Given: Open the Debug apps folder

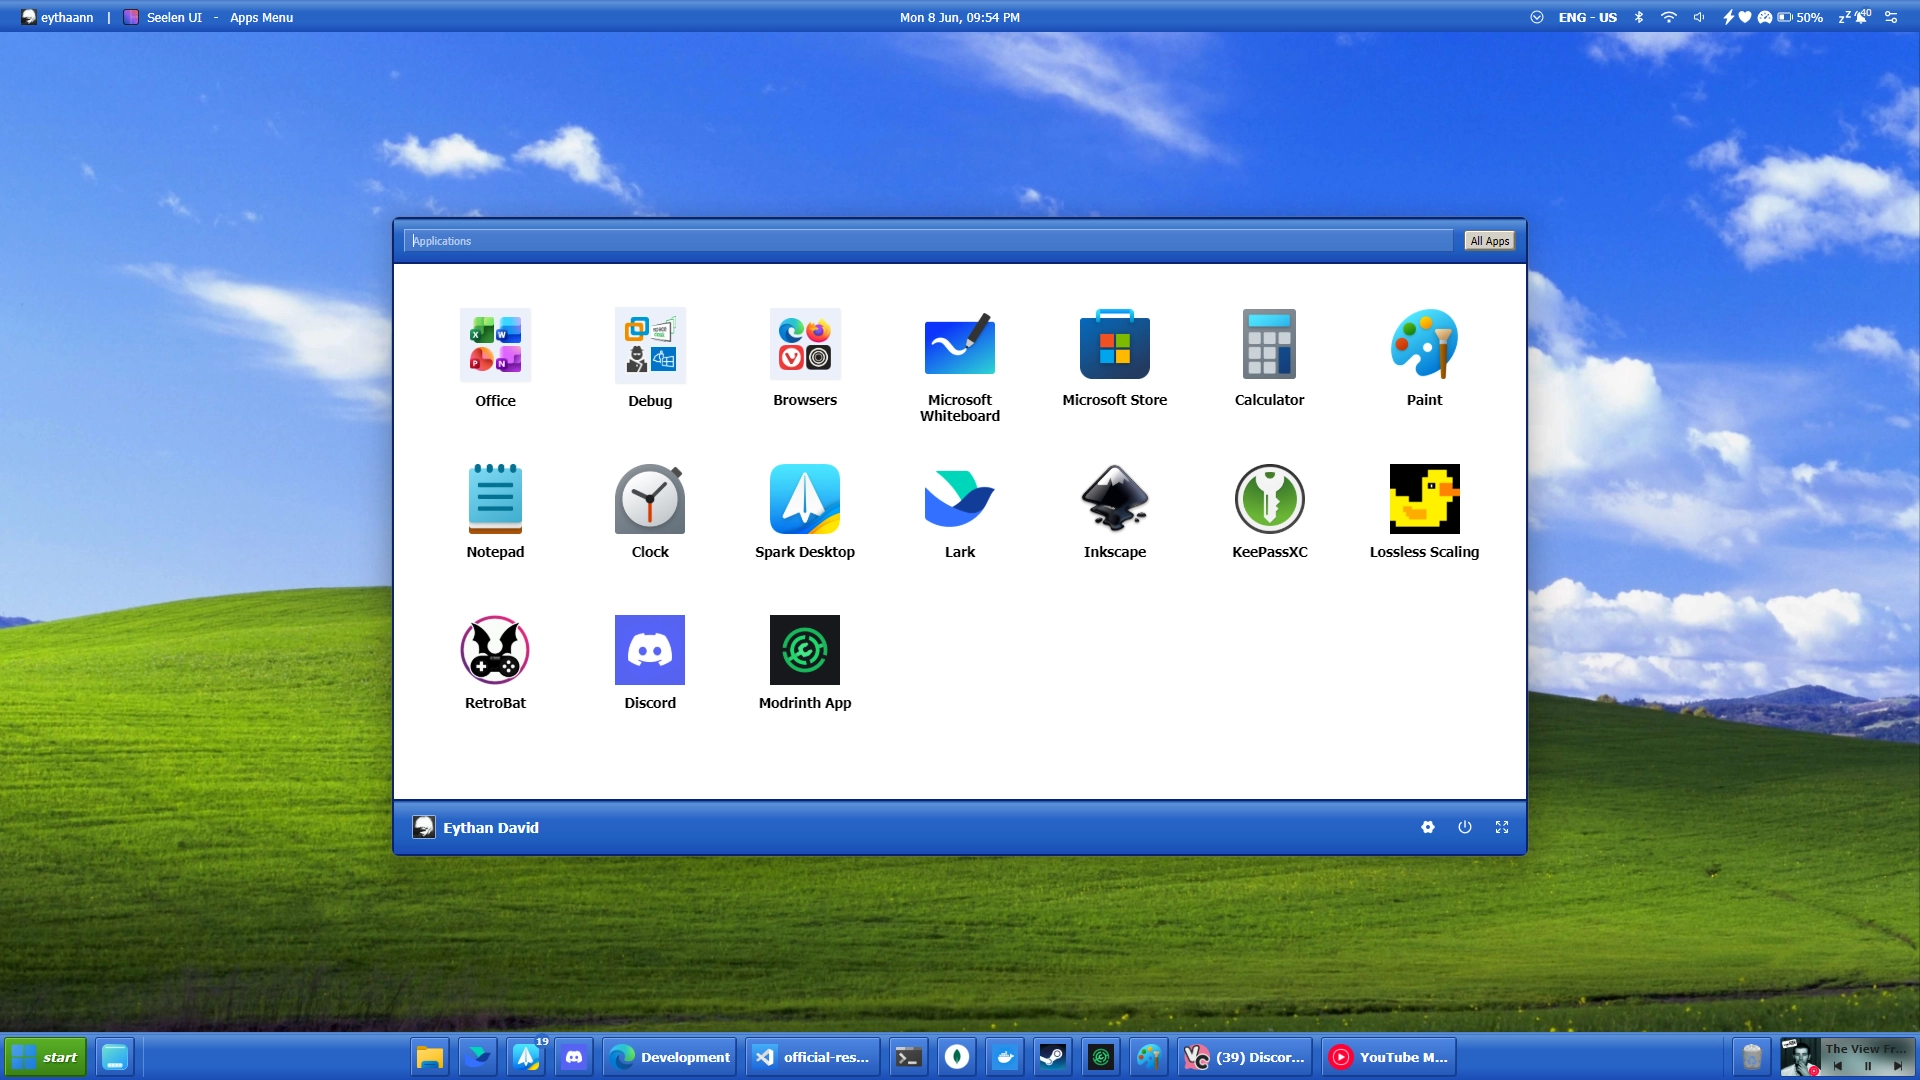Looking at the screenshot, I should tap(650, 358).
